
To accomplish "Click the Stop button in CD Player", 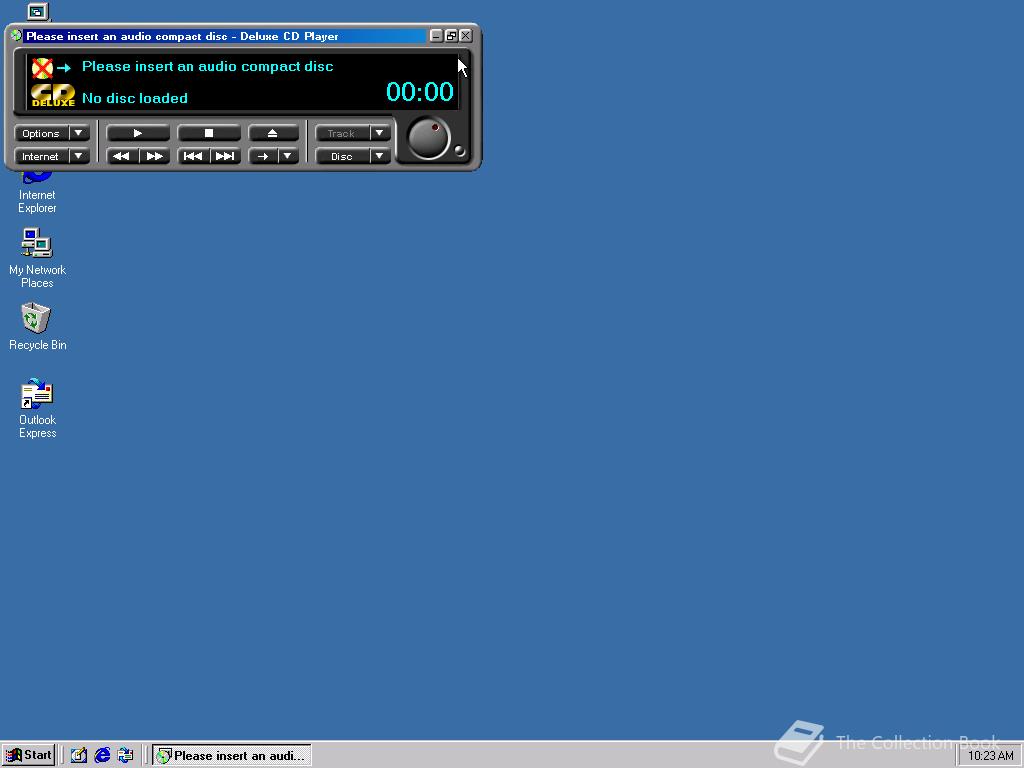I will click(208, 133).
